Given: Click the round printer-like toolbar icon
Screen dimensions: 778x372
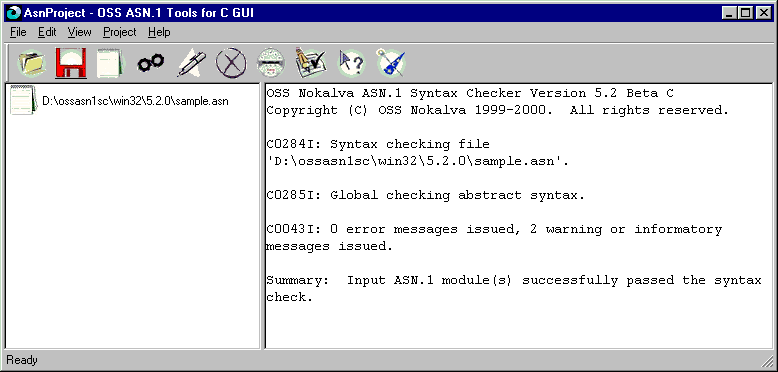Looking at the screenshot, I should pos(271,63).
